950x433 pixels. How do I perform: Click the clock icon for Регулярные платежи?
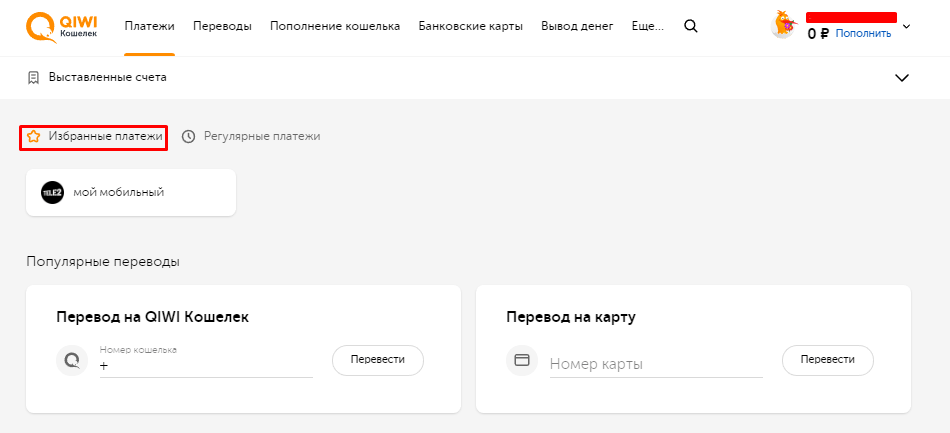pos(188,137)
